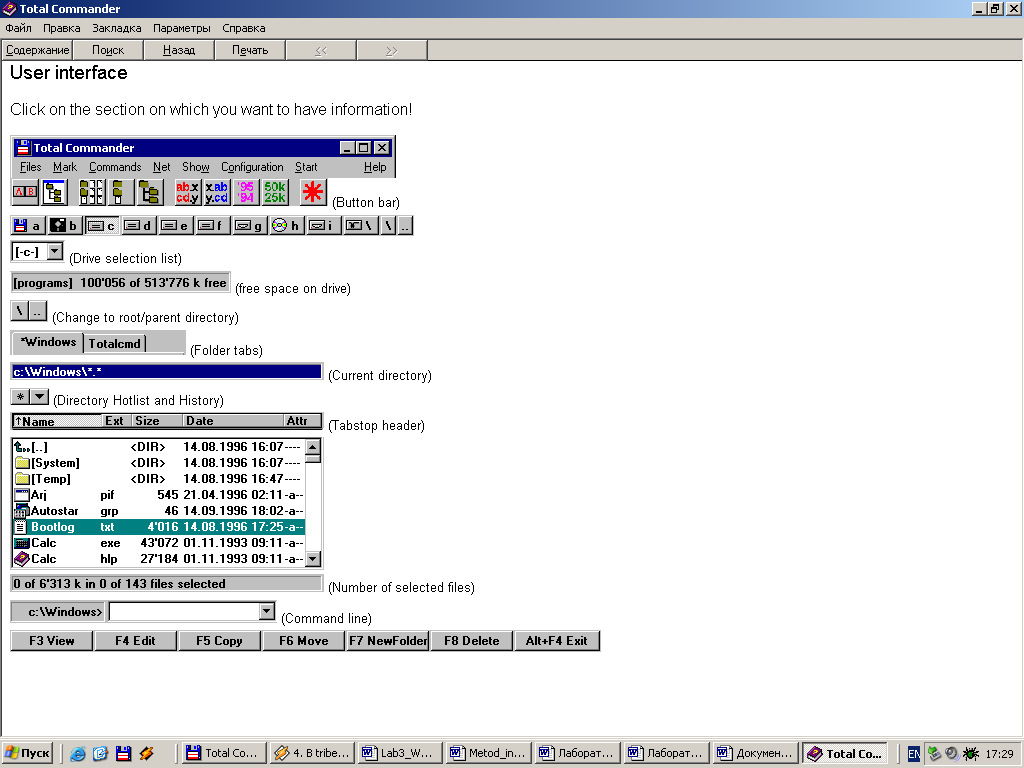The height and width of the screenshot is (768, 1024).
Task: Select CD-ROM drive h button
Action: coord(286,226)
